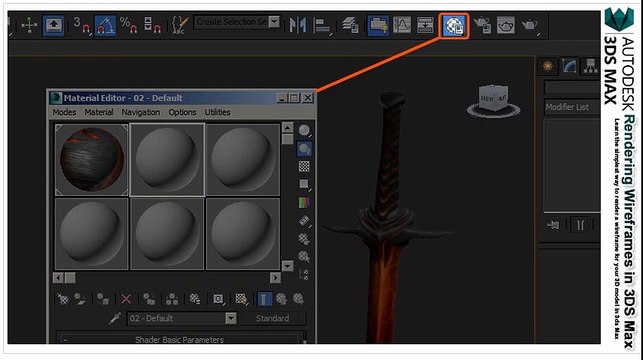
Task: Open the Material menu
Action: (x=99, y=112)
